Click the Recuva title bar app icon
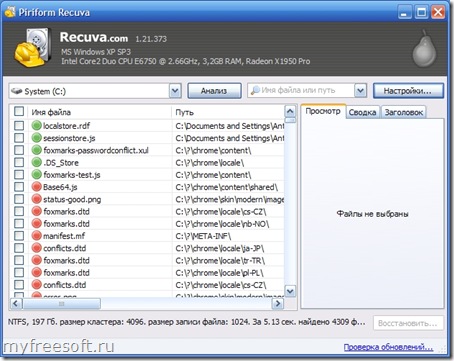 (x=10, y=12)
